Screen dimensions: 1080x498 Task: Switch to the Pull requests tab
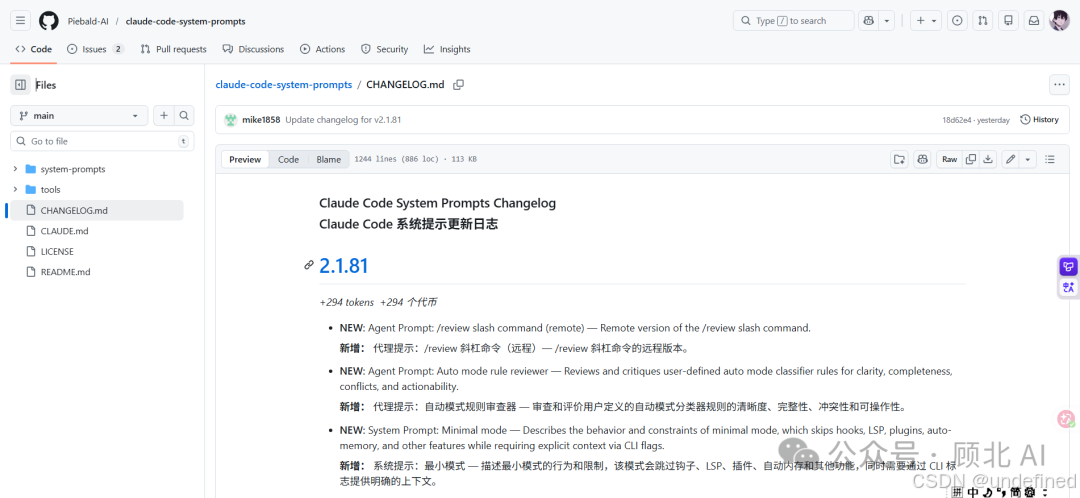174,49
